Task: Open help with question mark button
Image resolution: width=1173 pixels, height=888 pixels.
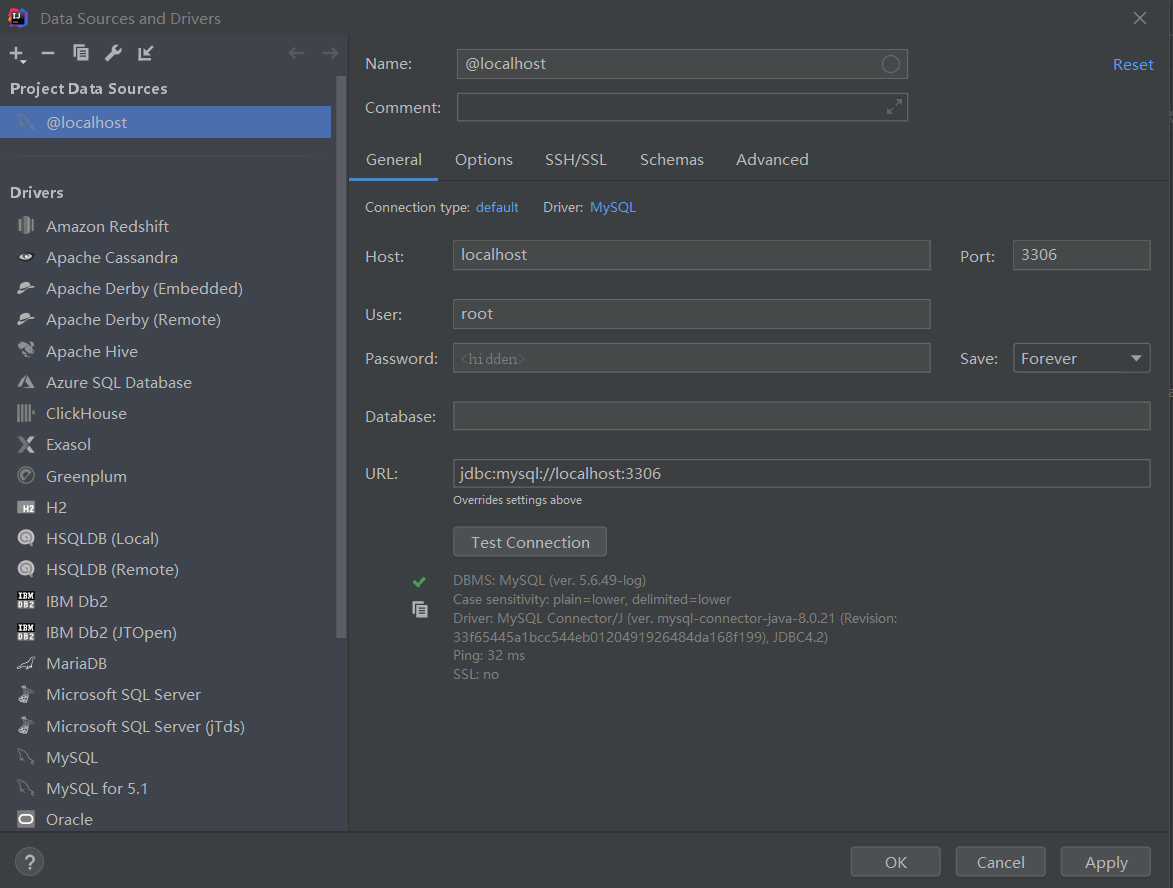Action: click(x=29, y=862)
